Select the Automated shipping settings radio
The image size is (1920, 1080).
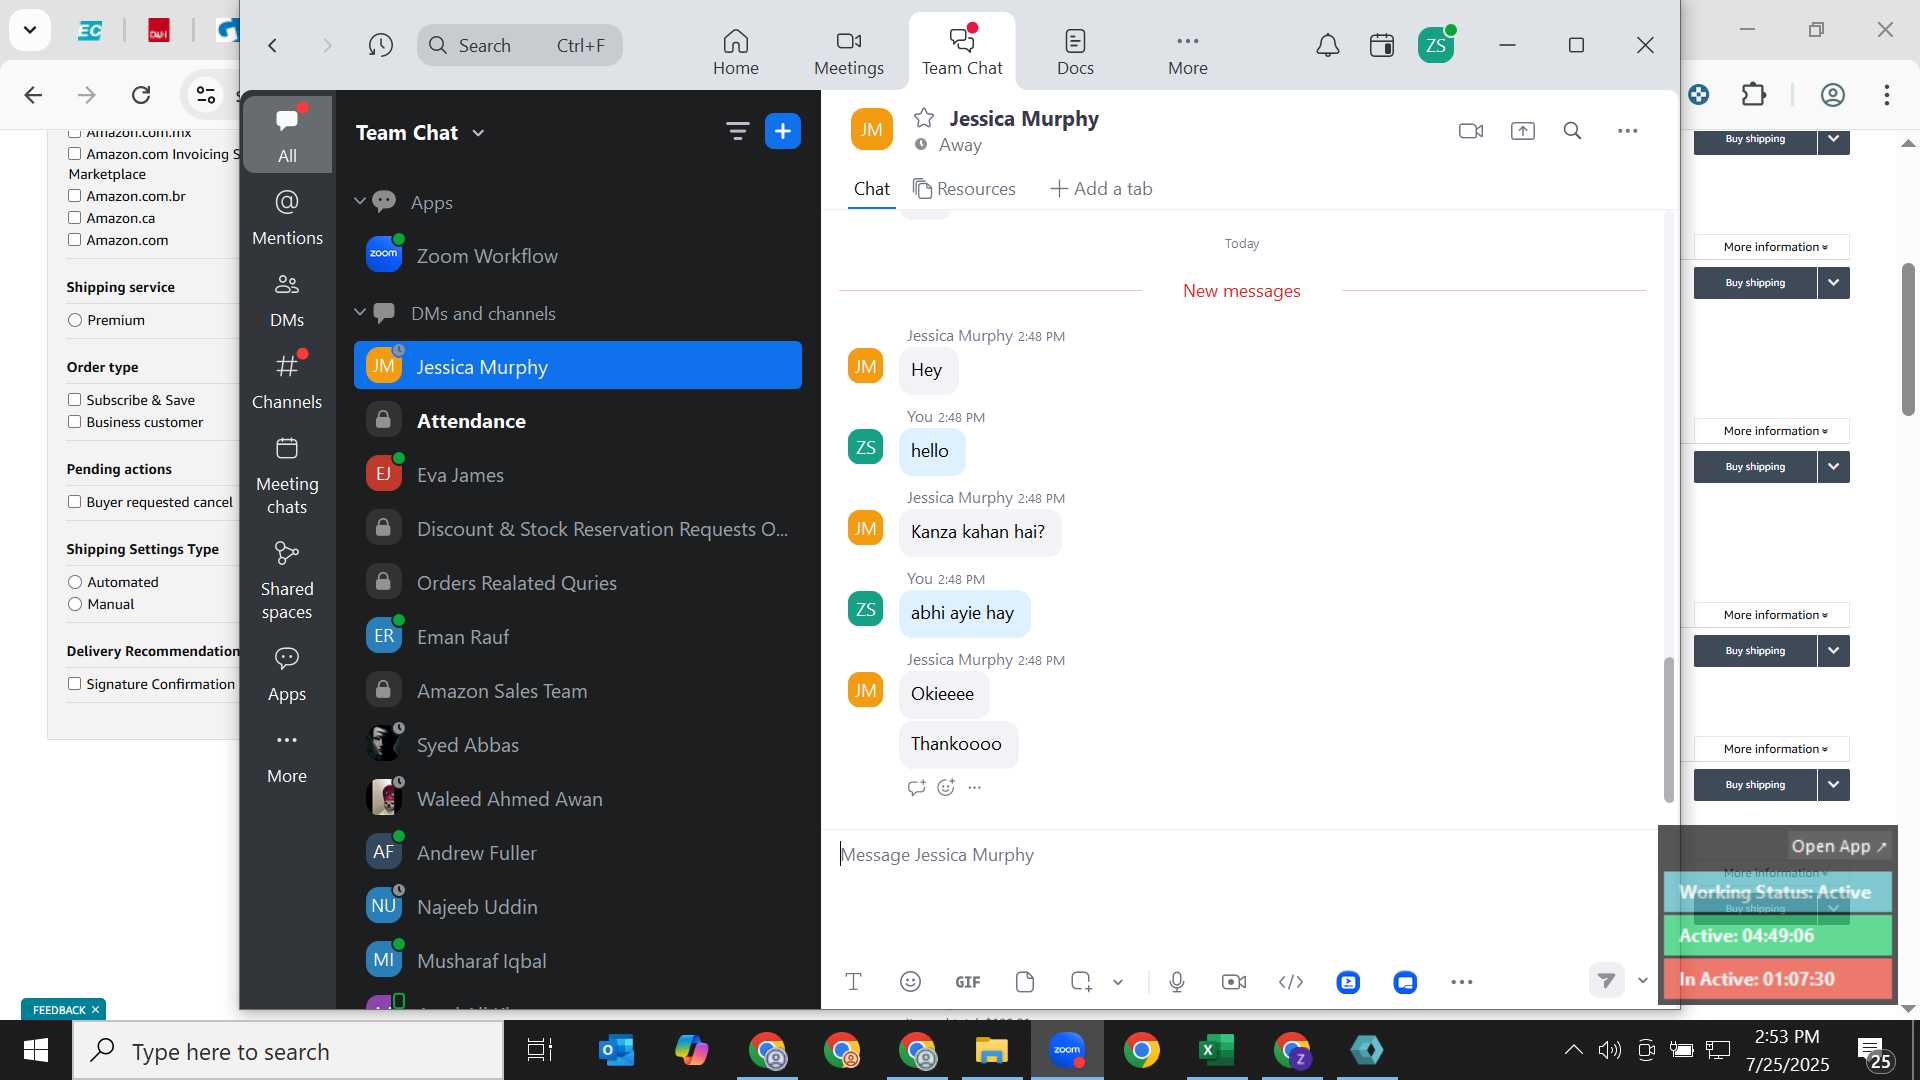pyautogui.click(x=75, y=582)
